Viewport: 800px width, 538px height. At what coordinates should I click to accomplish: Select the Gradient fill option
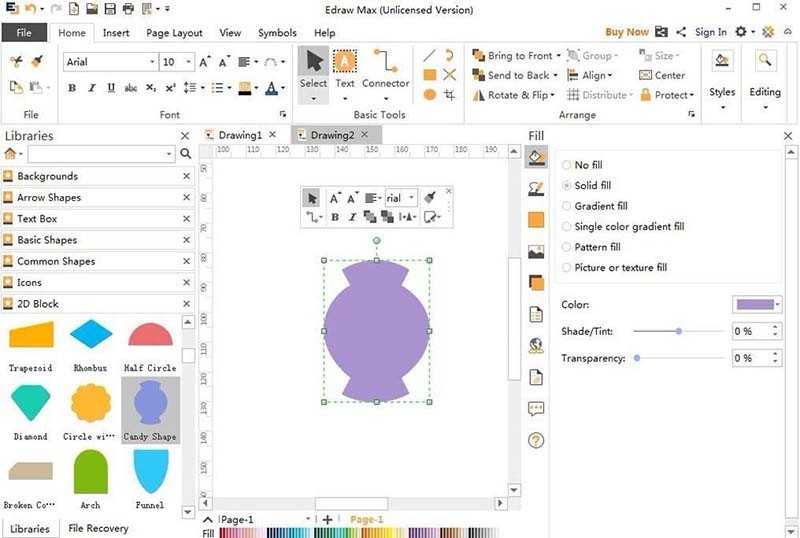[595, 206]
